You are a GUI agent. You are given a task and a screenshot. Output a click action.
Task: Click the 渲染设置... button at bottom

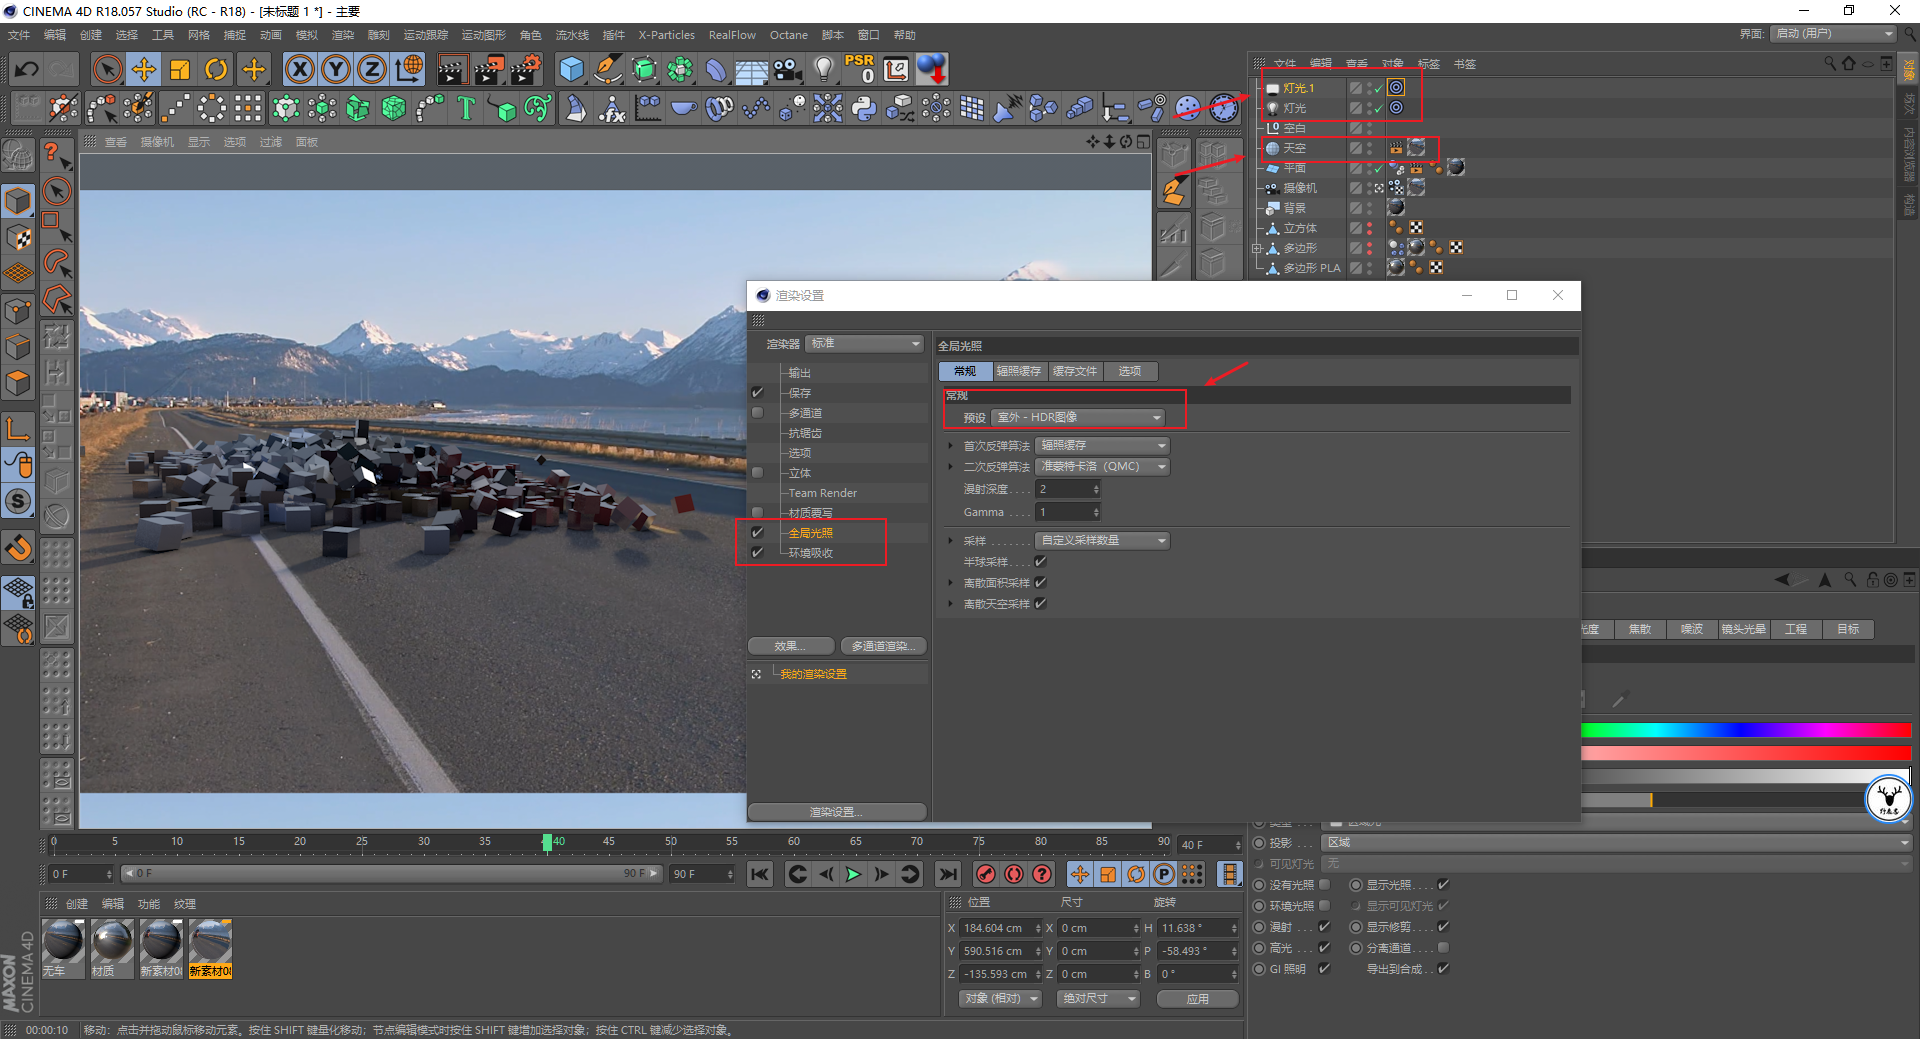(837, 812)
